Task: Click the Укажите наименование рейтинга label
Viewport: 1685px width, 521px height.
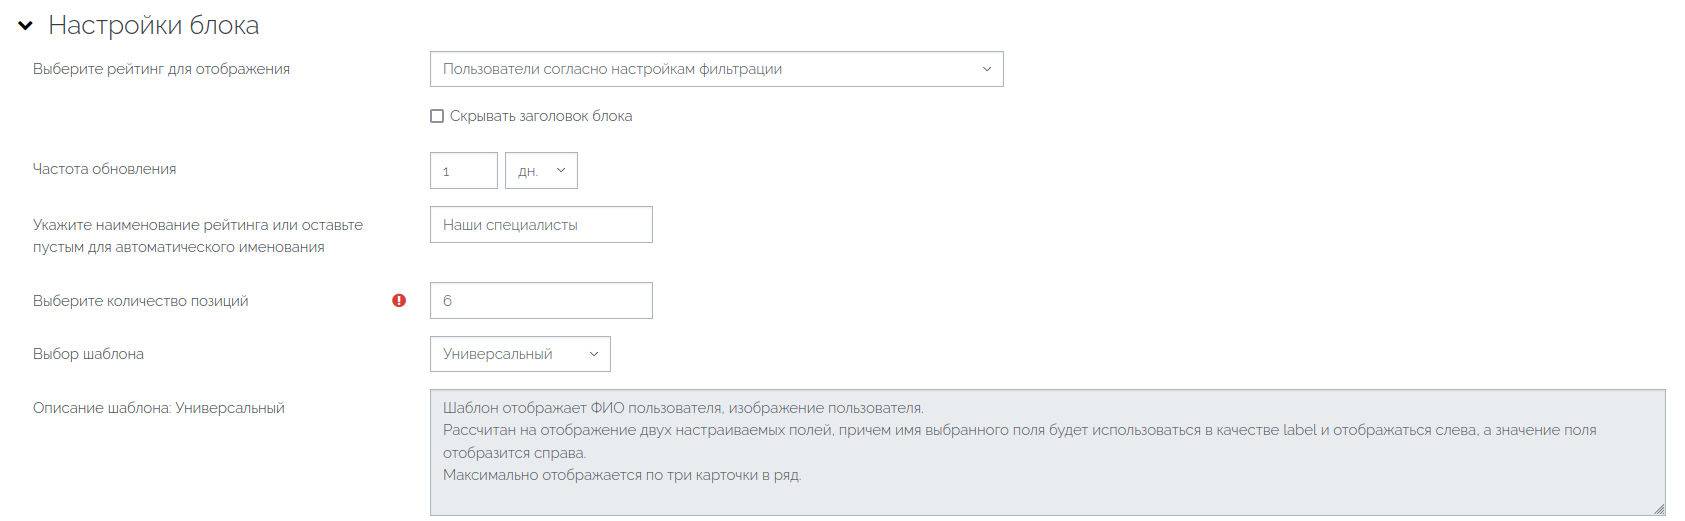Action: tap(198, 236)
